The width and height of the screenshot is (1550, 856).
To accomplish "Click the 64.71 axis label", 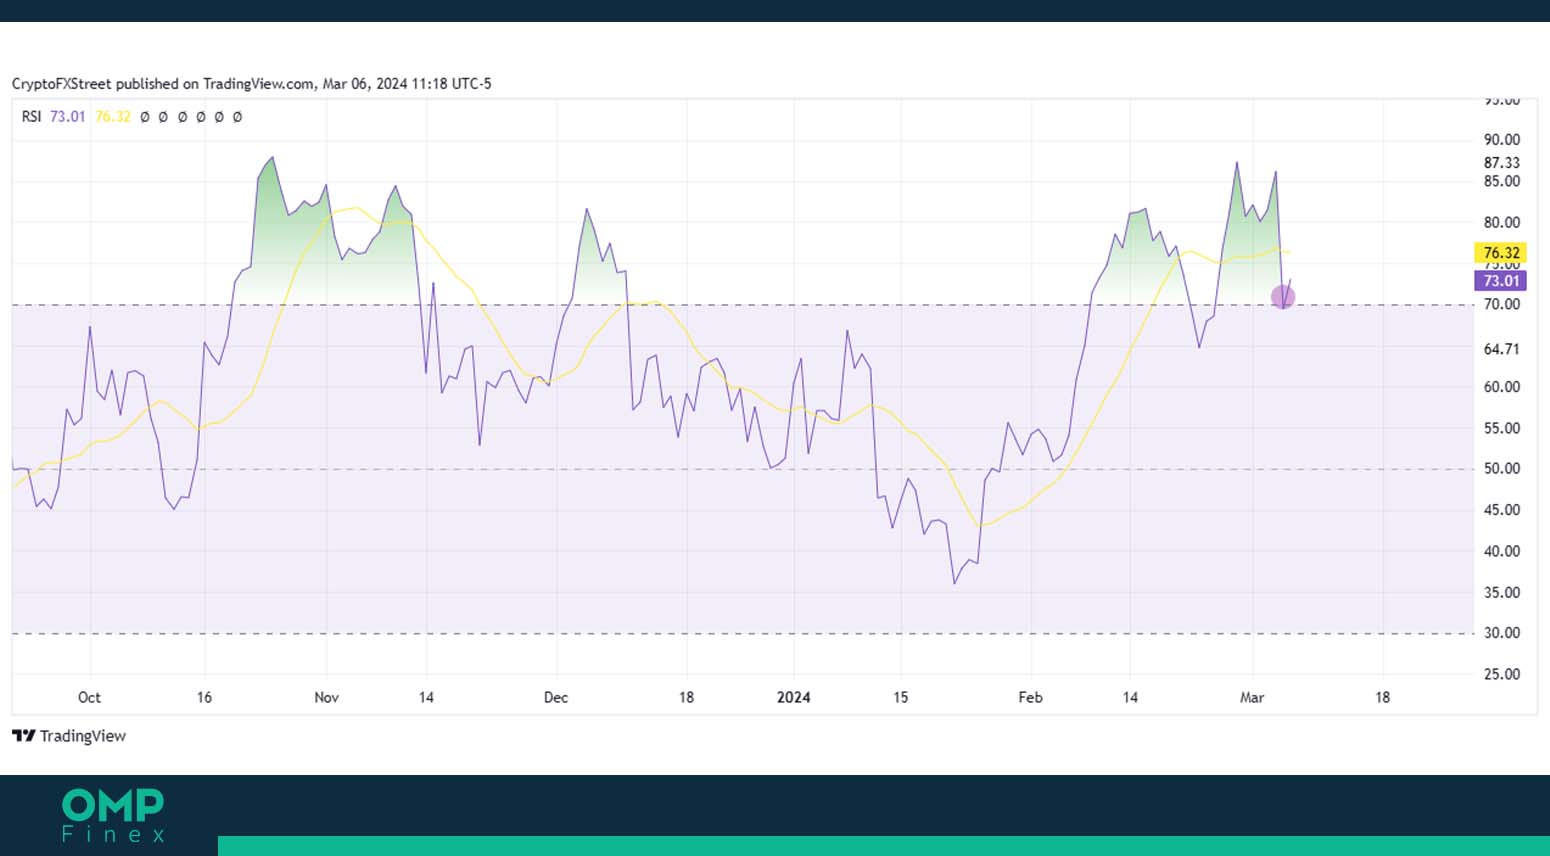I will tap(1502, 349).
